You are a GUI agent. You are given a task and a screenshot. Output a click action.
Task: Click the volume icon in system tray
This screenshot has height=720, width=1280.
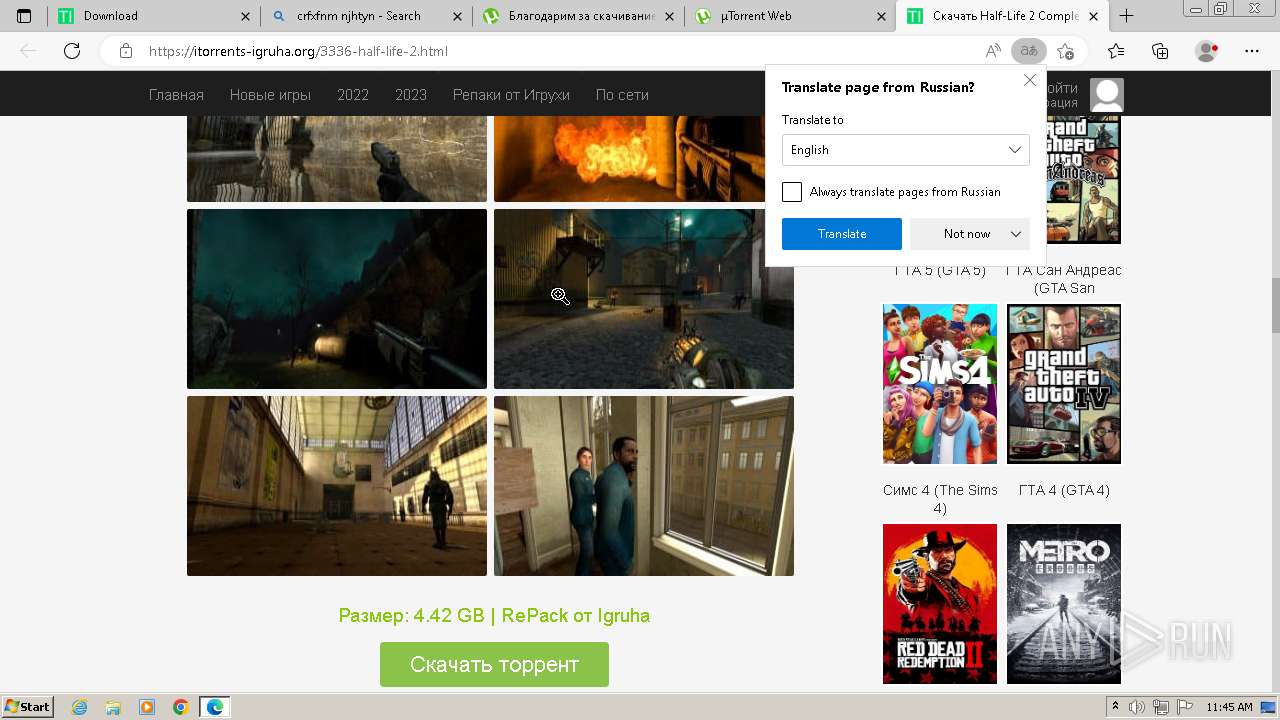[x=1135, y=707]
